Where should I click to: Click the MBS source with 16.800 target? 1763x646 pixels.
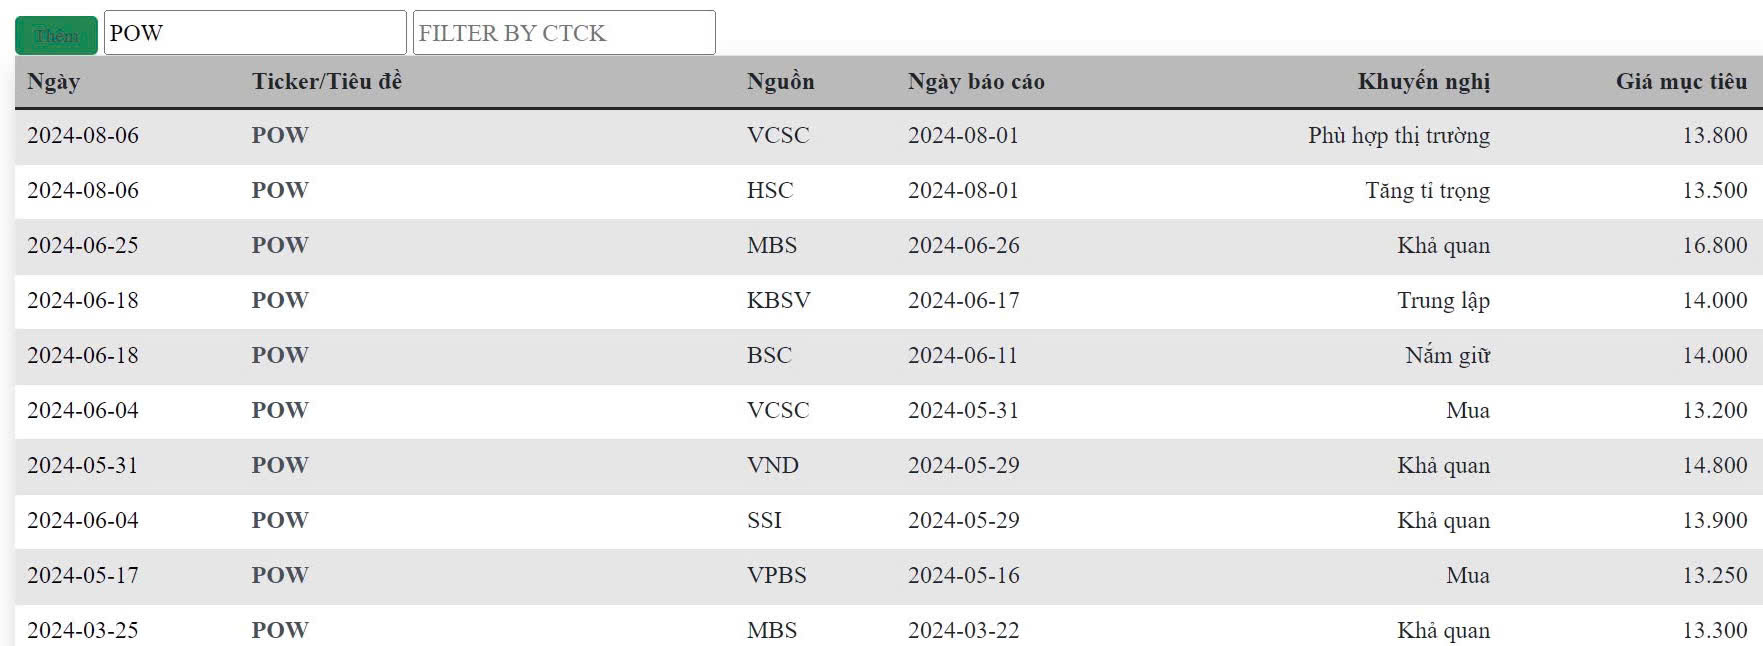[772, 245]
